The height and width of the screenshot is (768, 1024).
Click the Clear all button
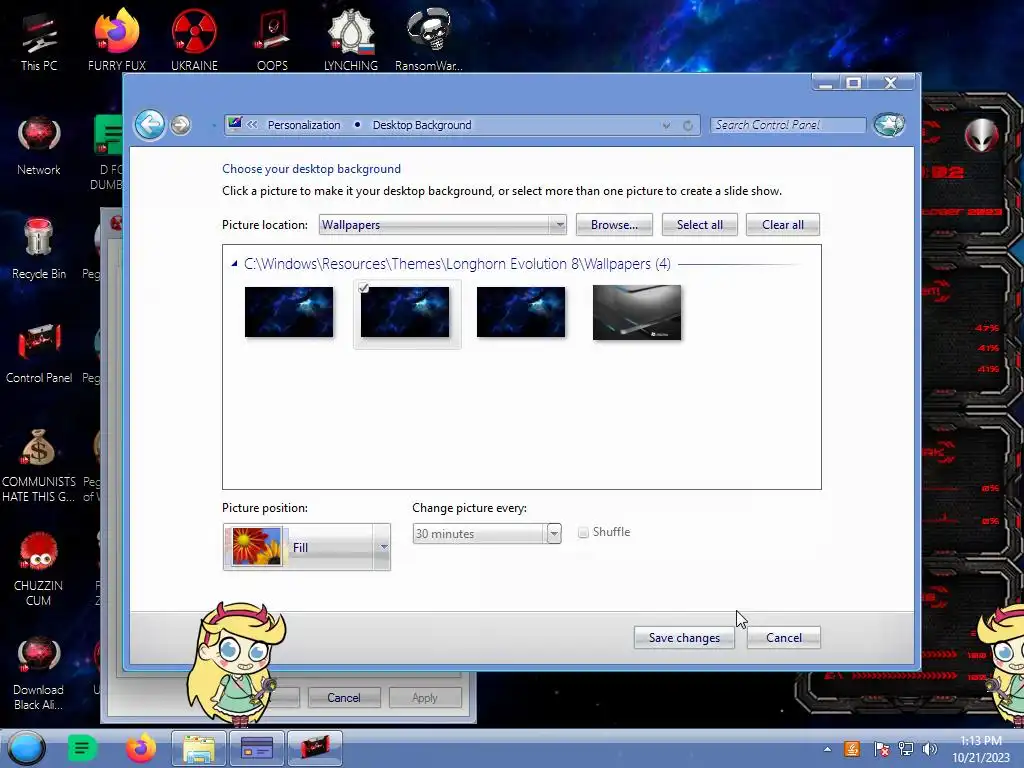[782, 225]
